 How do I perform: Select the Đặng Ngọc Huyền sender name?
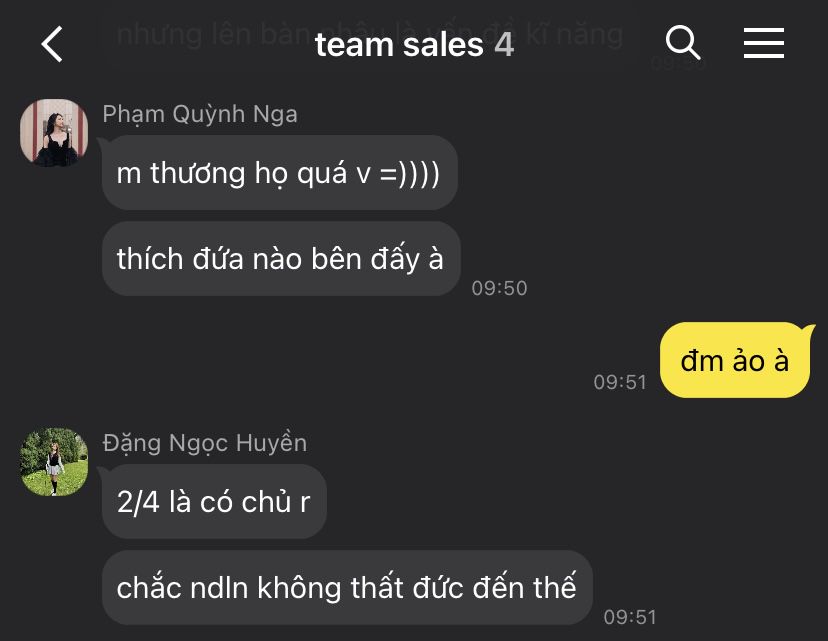tap(204, 443)
